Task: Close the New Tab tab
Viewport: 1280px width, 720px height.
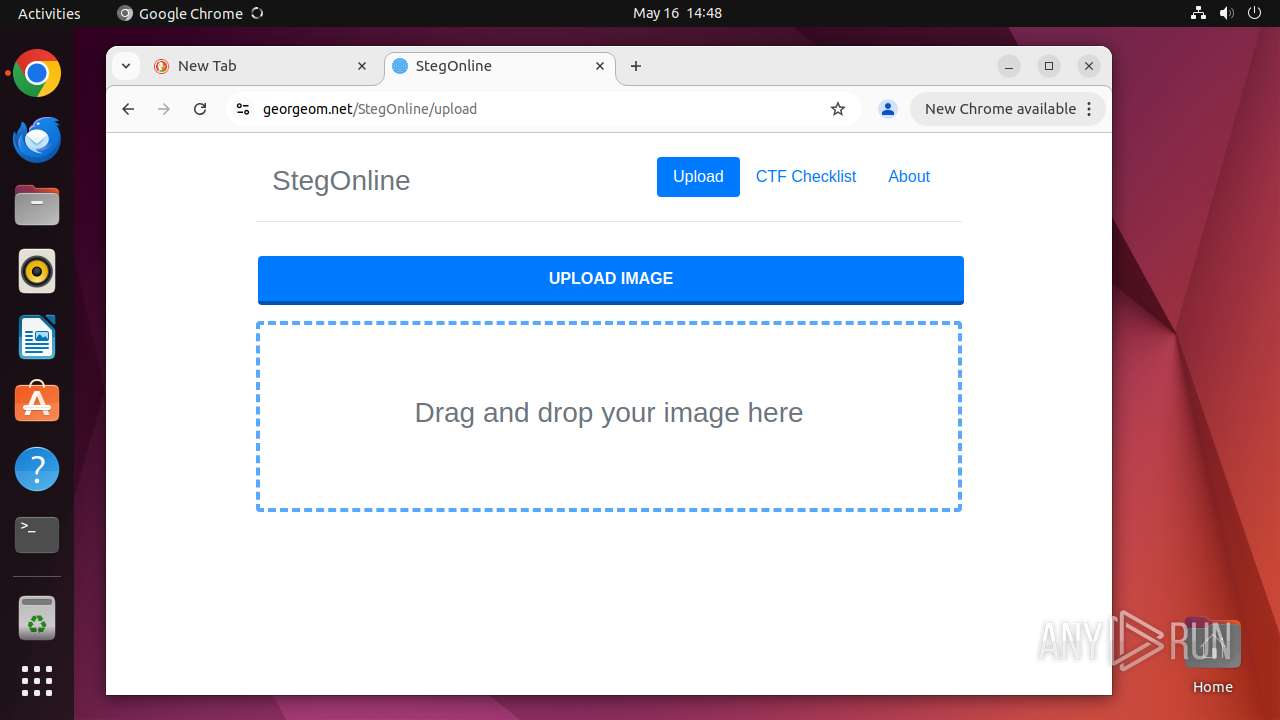Action: (x=362, y=66)
